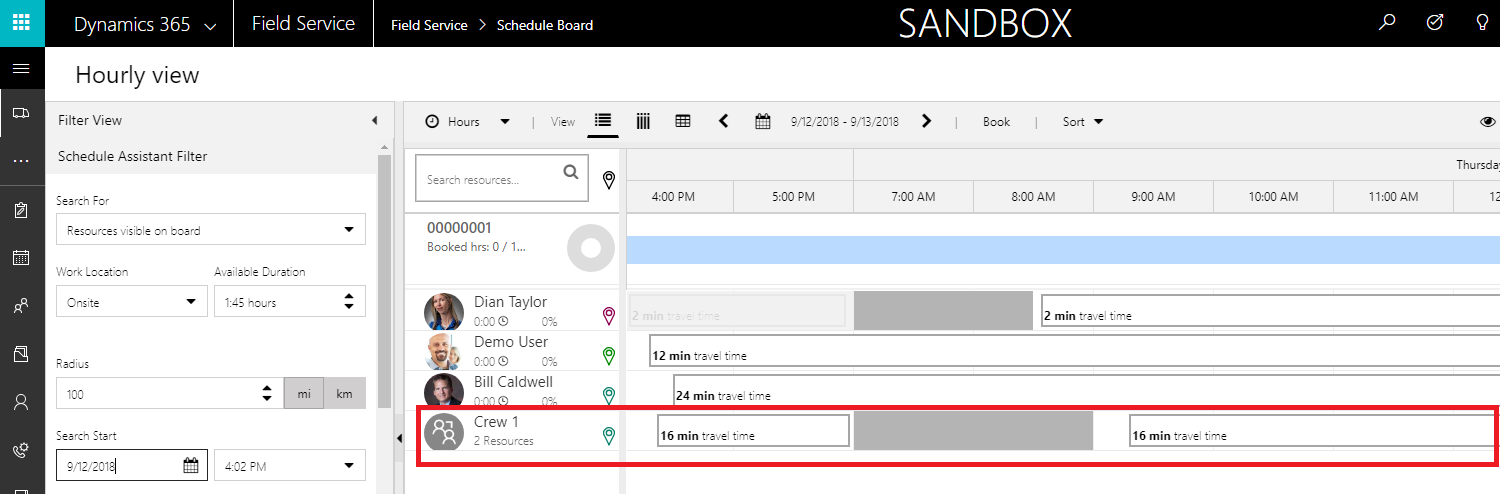Switch to horizontal list view icon

(x=602, y=121)
